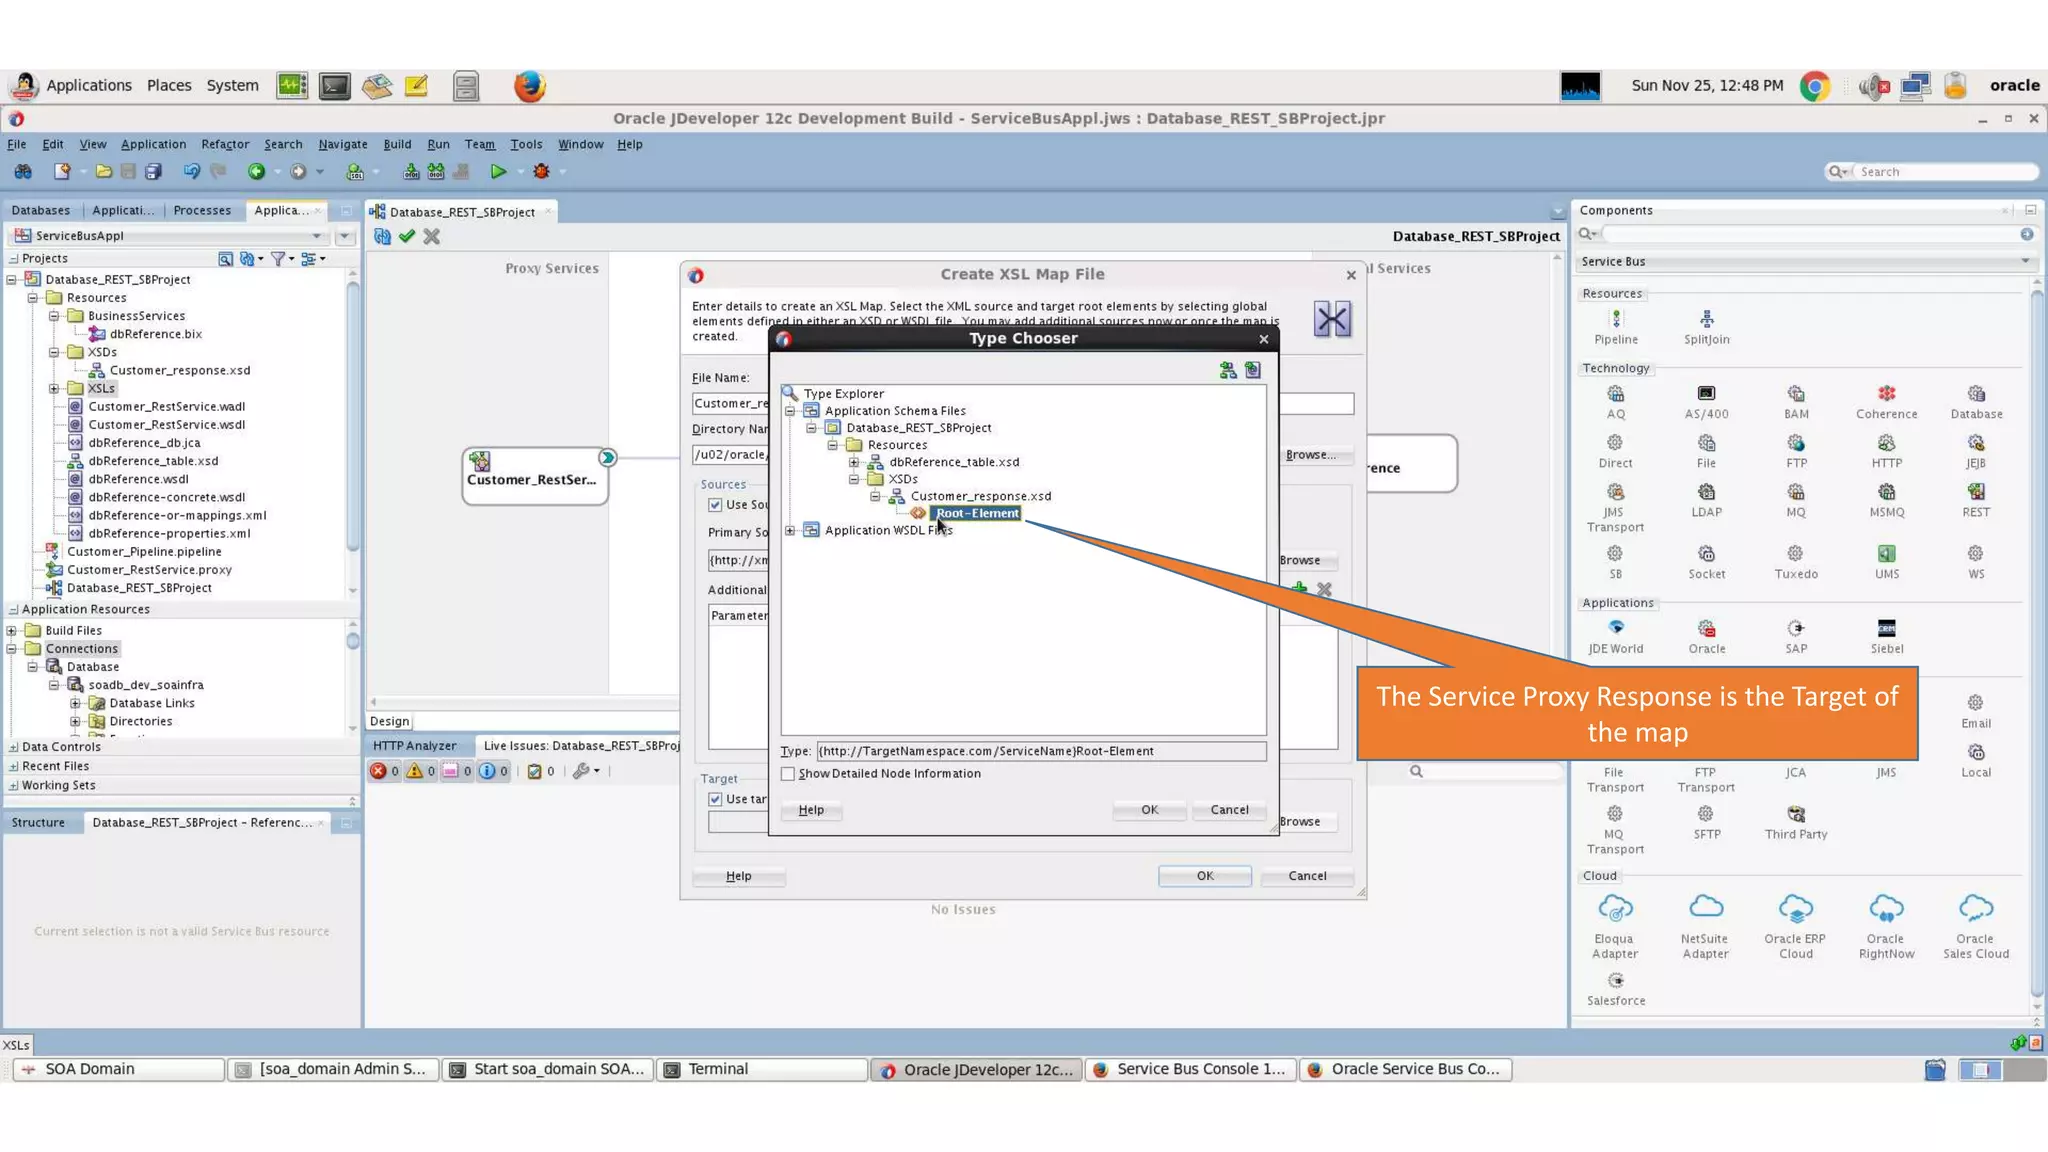The width and height of the screenshot is (2048, 1152).
Task: Select dbReference.bix in Projects tree
Action: [156, 334]
